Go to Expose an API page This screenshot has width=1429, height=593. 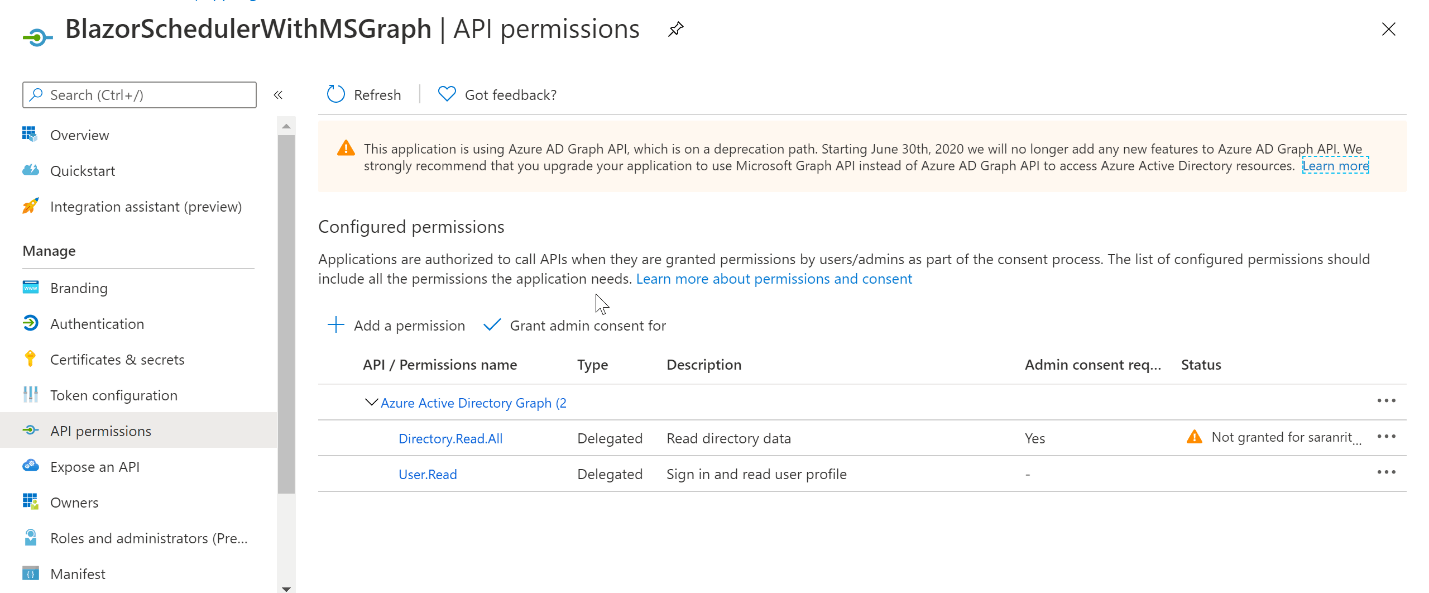(x=95, y=467)
